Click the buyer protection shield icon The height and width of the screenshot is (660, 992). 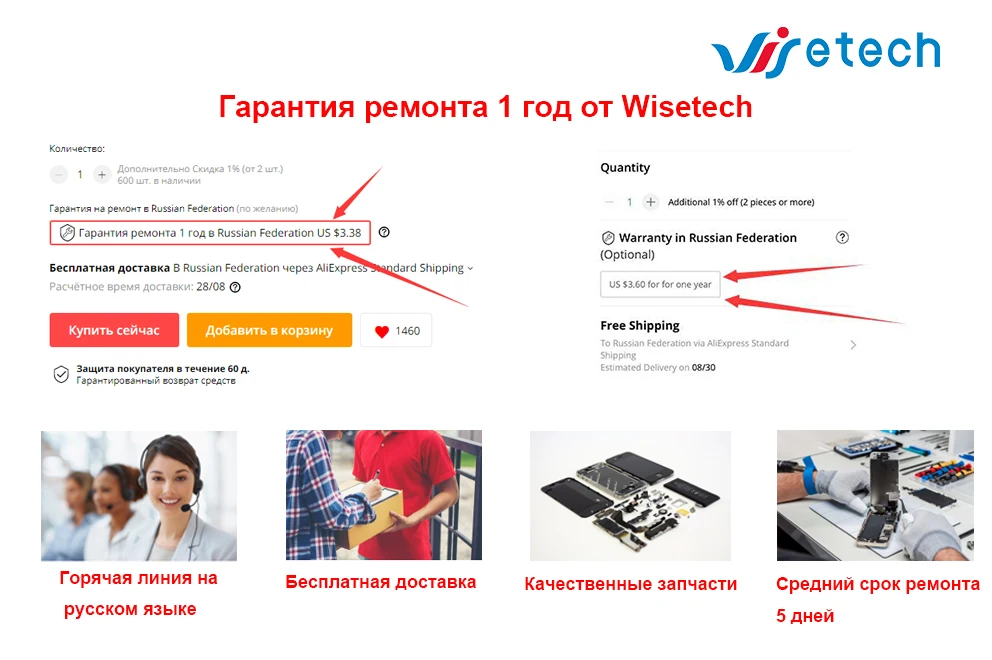point(61,375)
